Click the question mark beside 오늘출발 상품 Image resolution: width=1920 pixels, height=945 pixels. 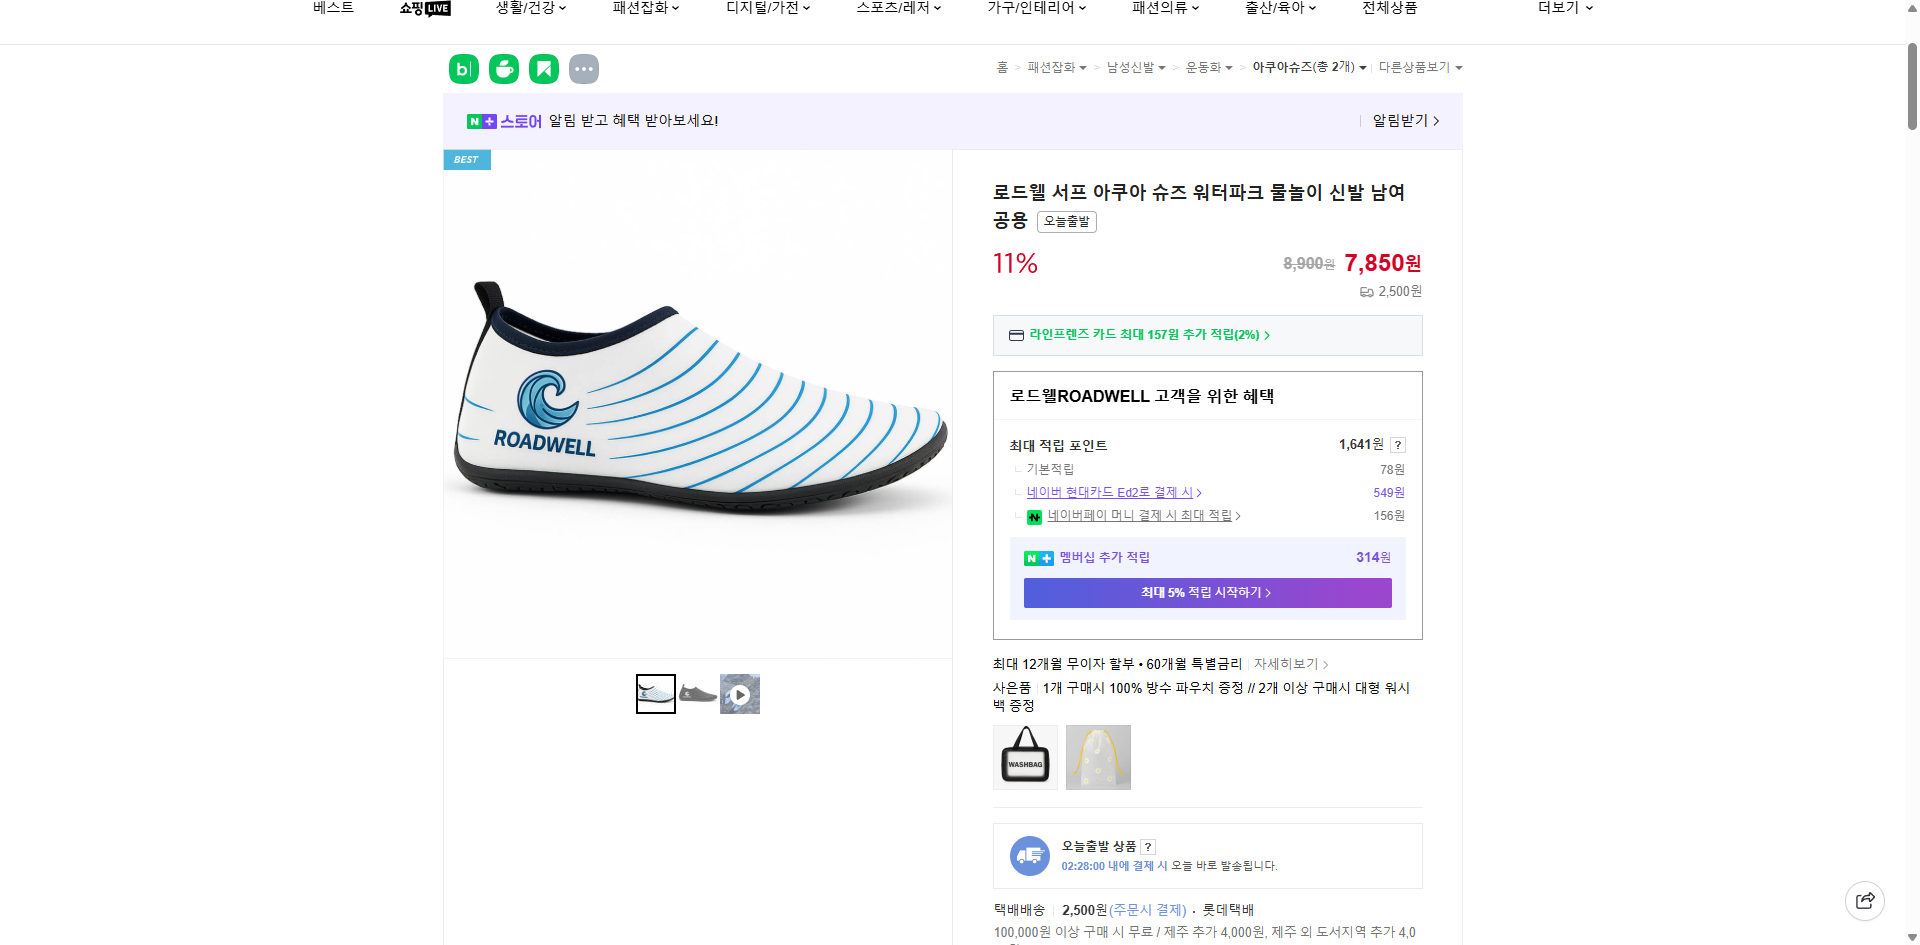(1147, 846)
